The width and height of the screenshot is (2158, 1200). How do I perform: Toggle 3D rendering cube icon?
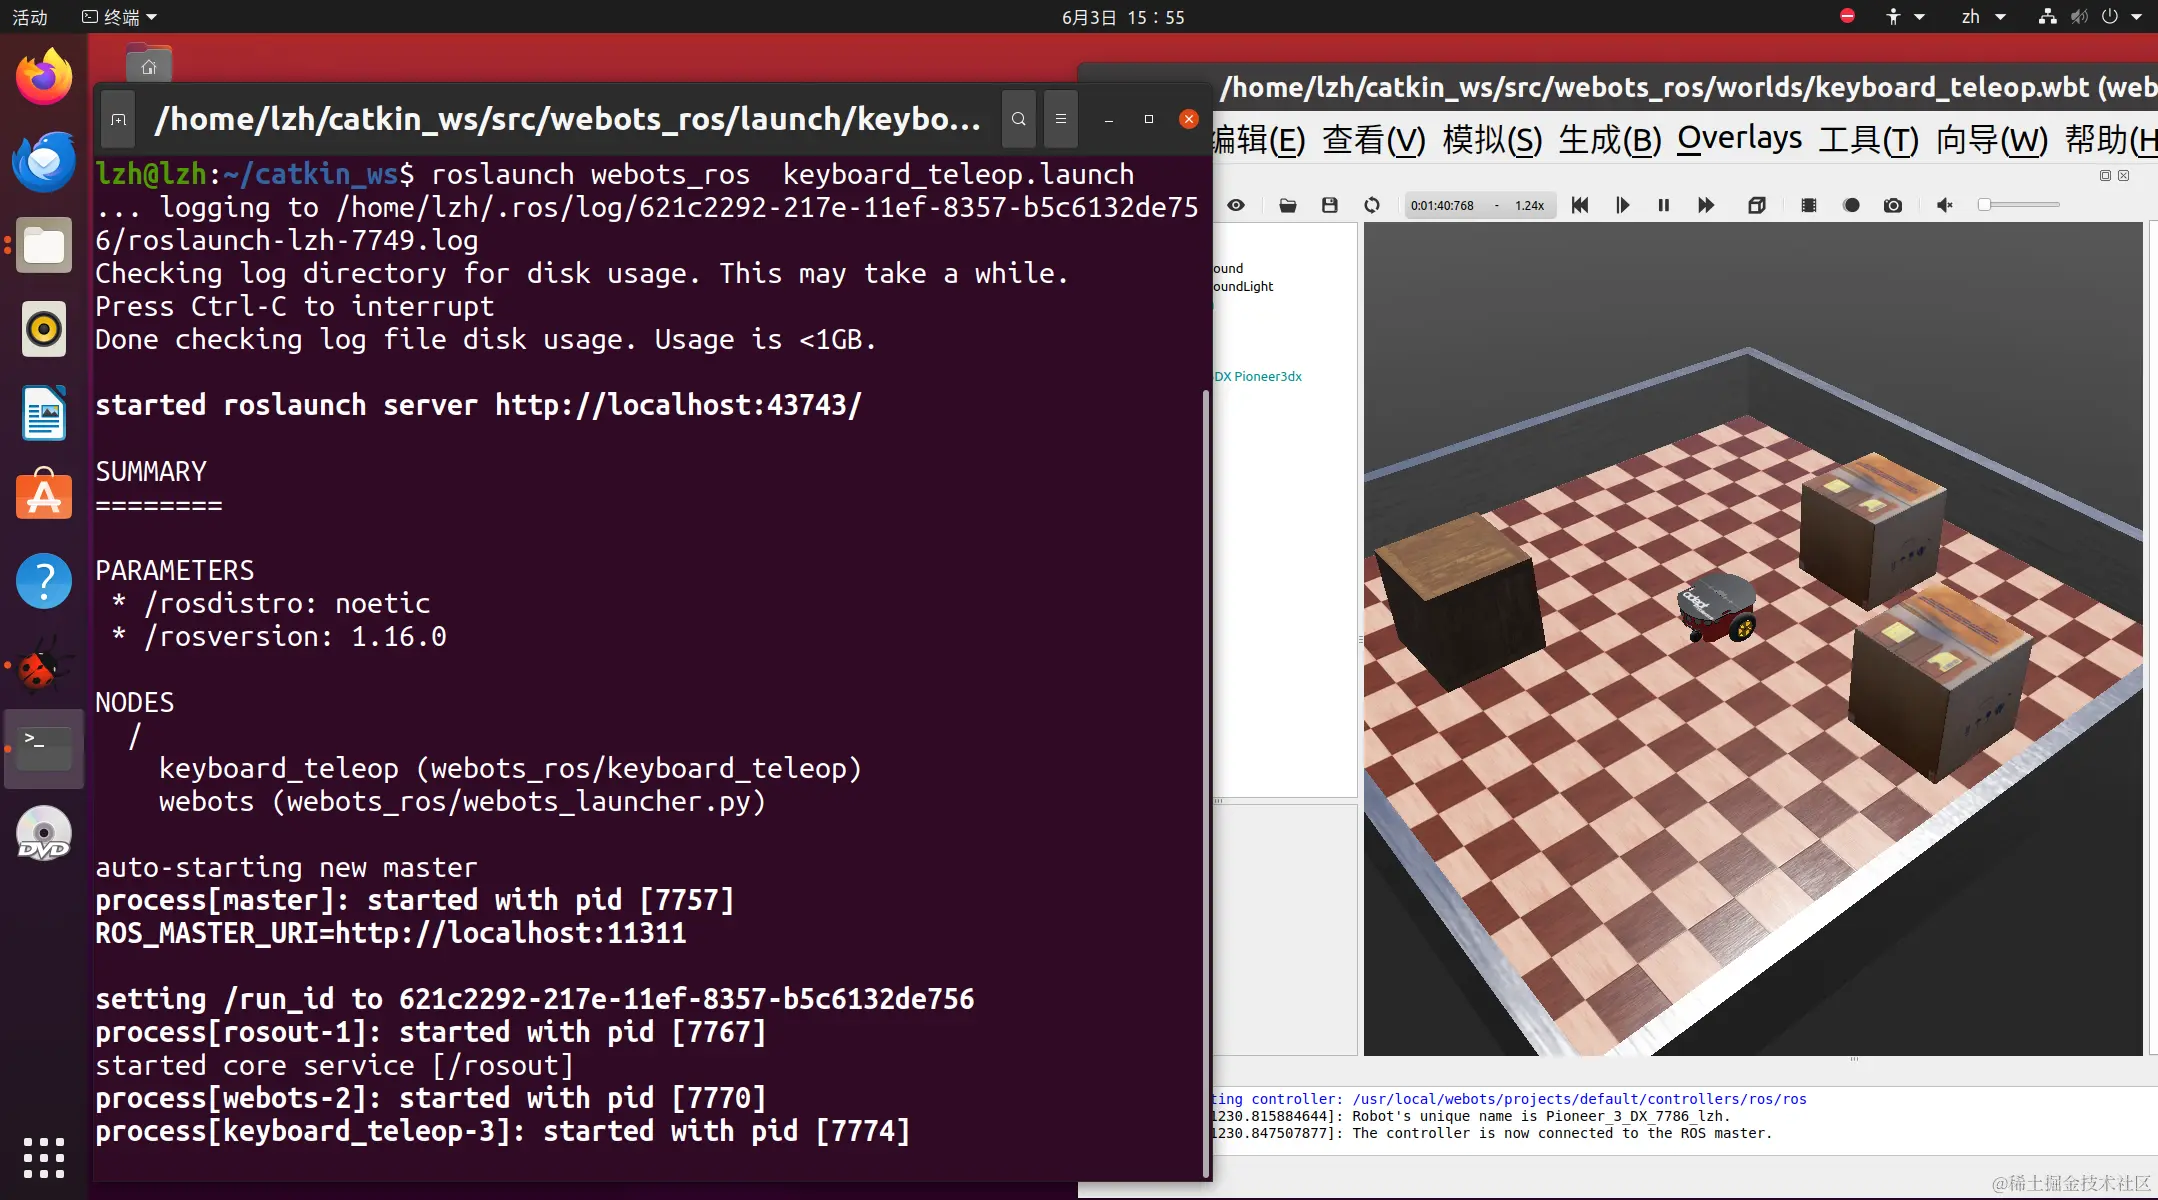click(x=1757, y=205)
